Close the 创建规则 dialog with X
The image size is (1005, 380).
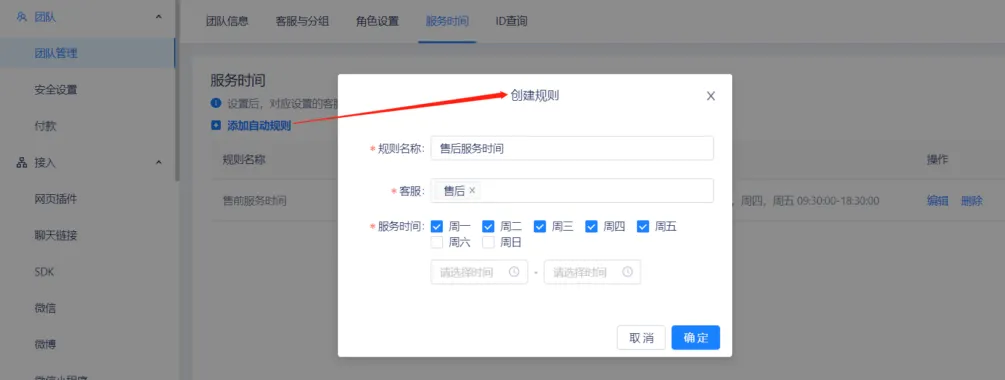[710, 96]
